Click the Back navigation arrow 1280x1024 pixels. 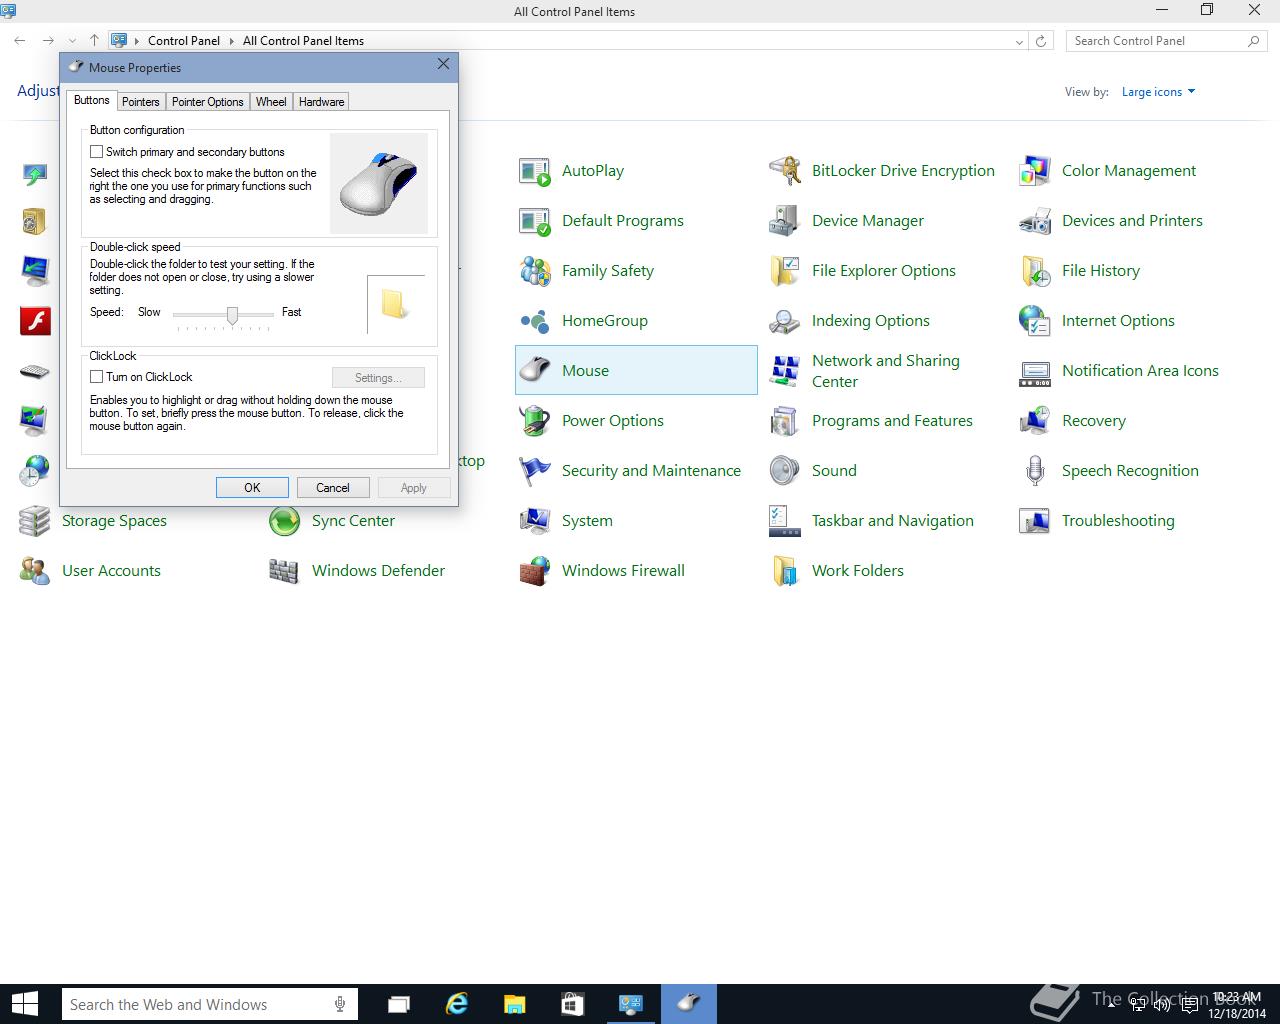coord(20,41)
